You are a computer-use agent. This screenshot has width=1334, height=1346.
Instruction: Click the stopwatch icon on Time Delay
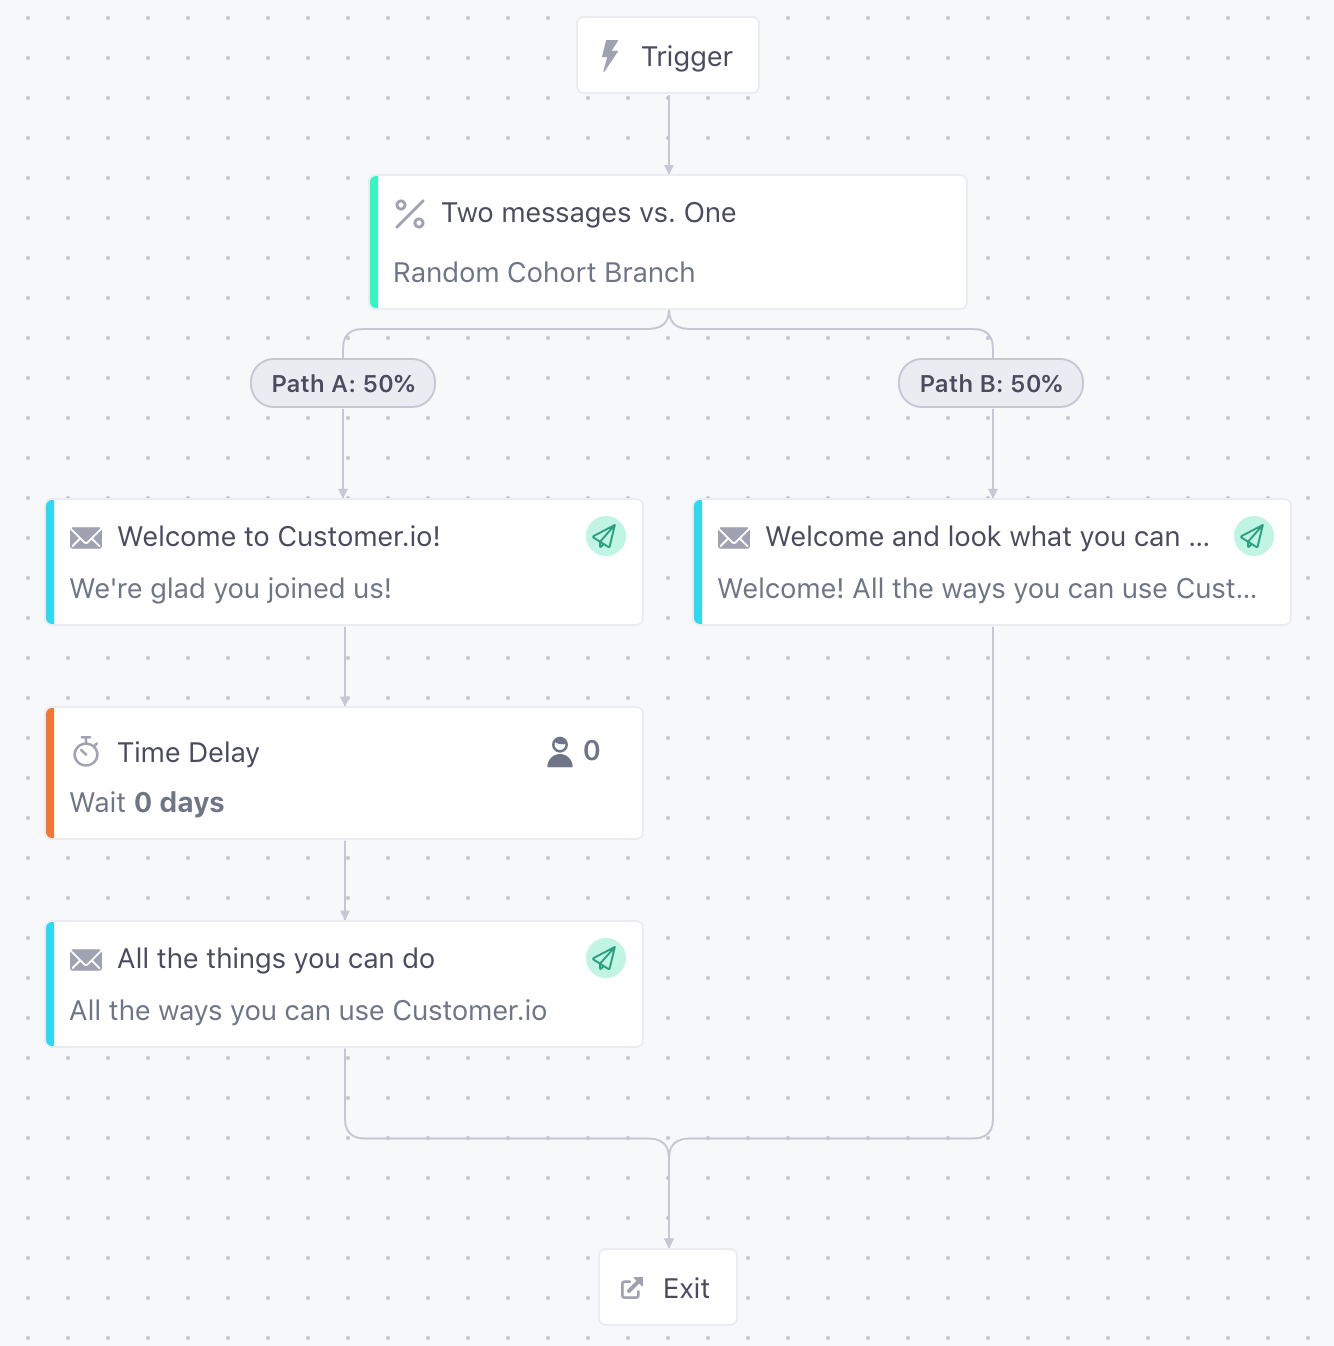click(x=86, y=752)
